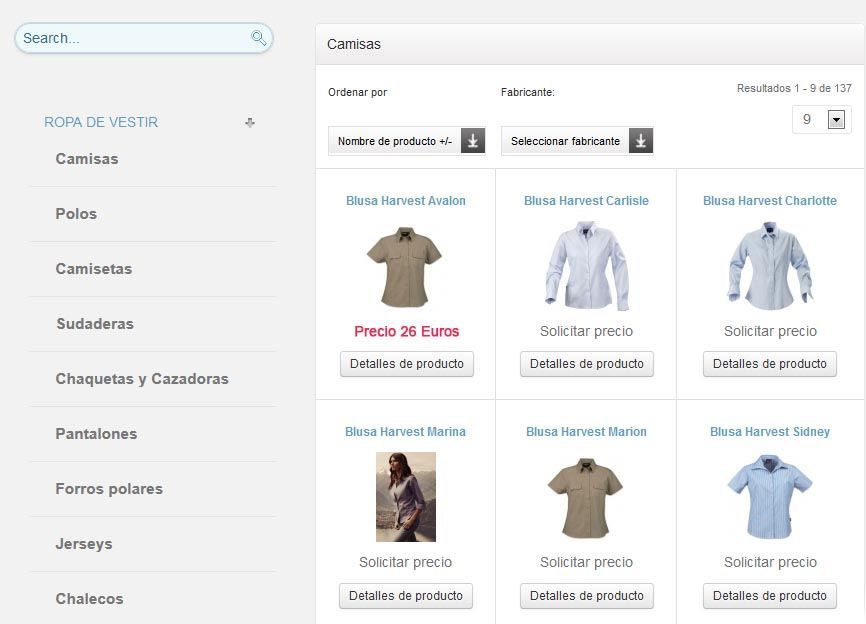Image resolution: width=866 pixels, height=624 pixels.
Task: Focus the Search input field
Action: coord(144,38)
